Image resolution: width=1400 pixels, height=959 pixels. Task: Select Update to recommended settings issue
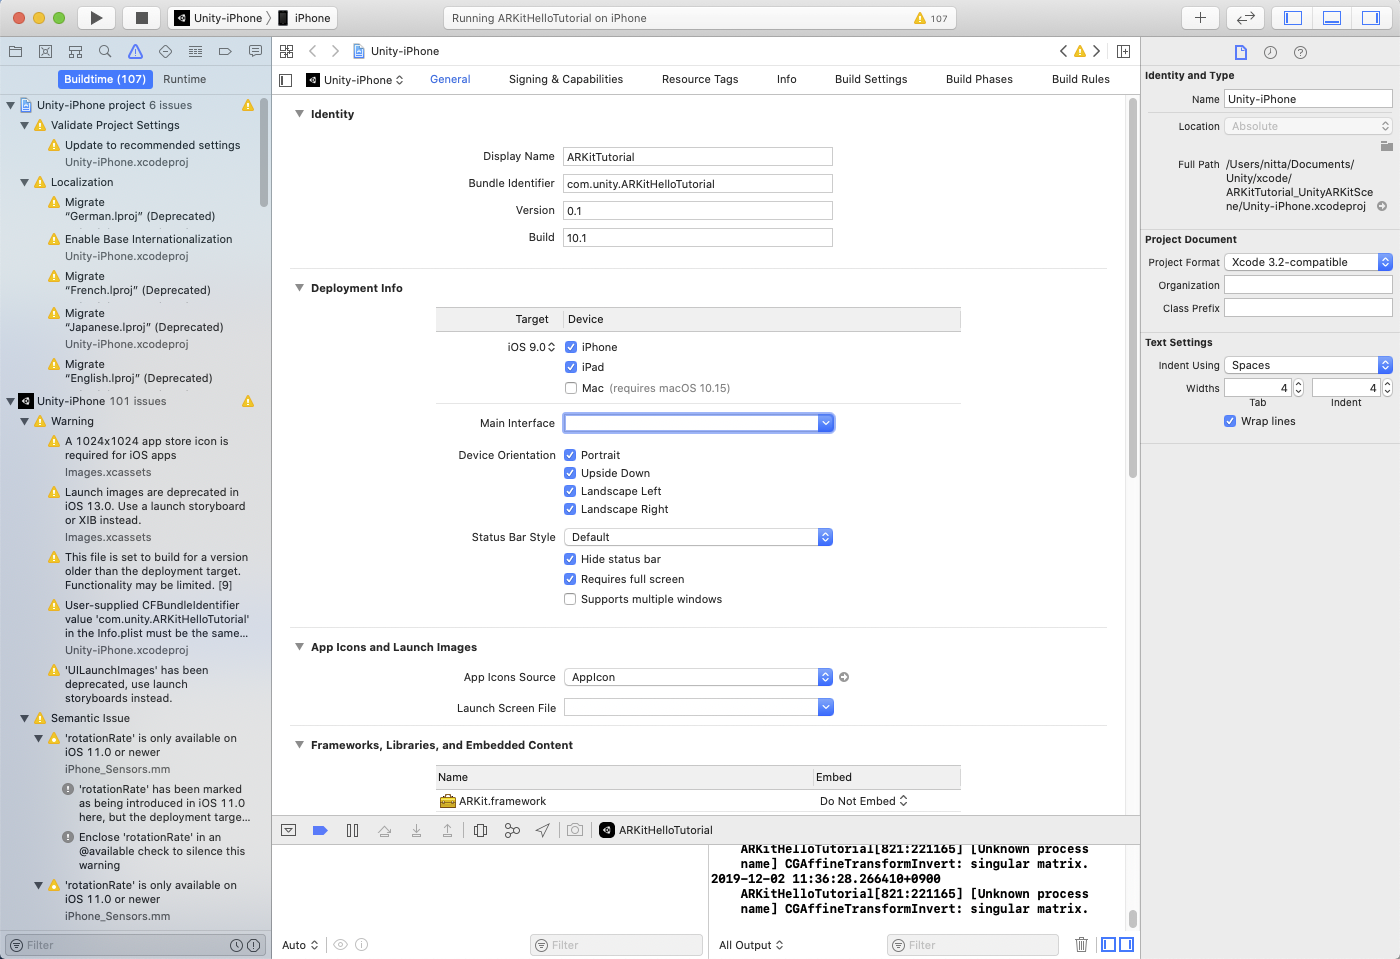click(152, 145)
